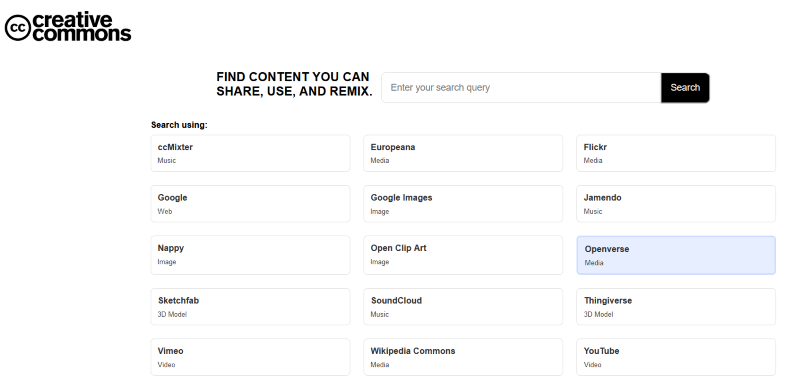Click the Creative Commons logo

tap(68, 27)
